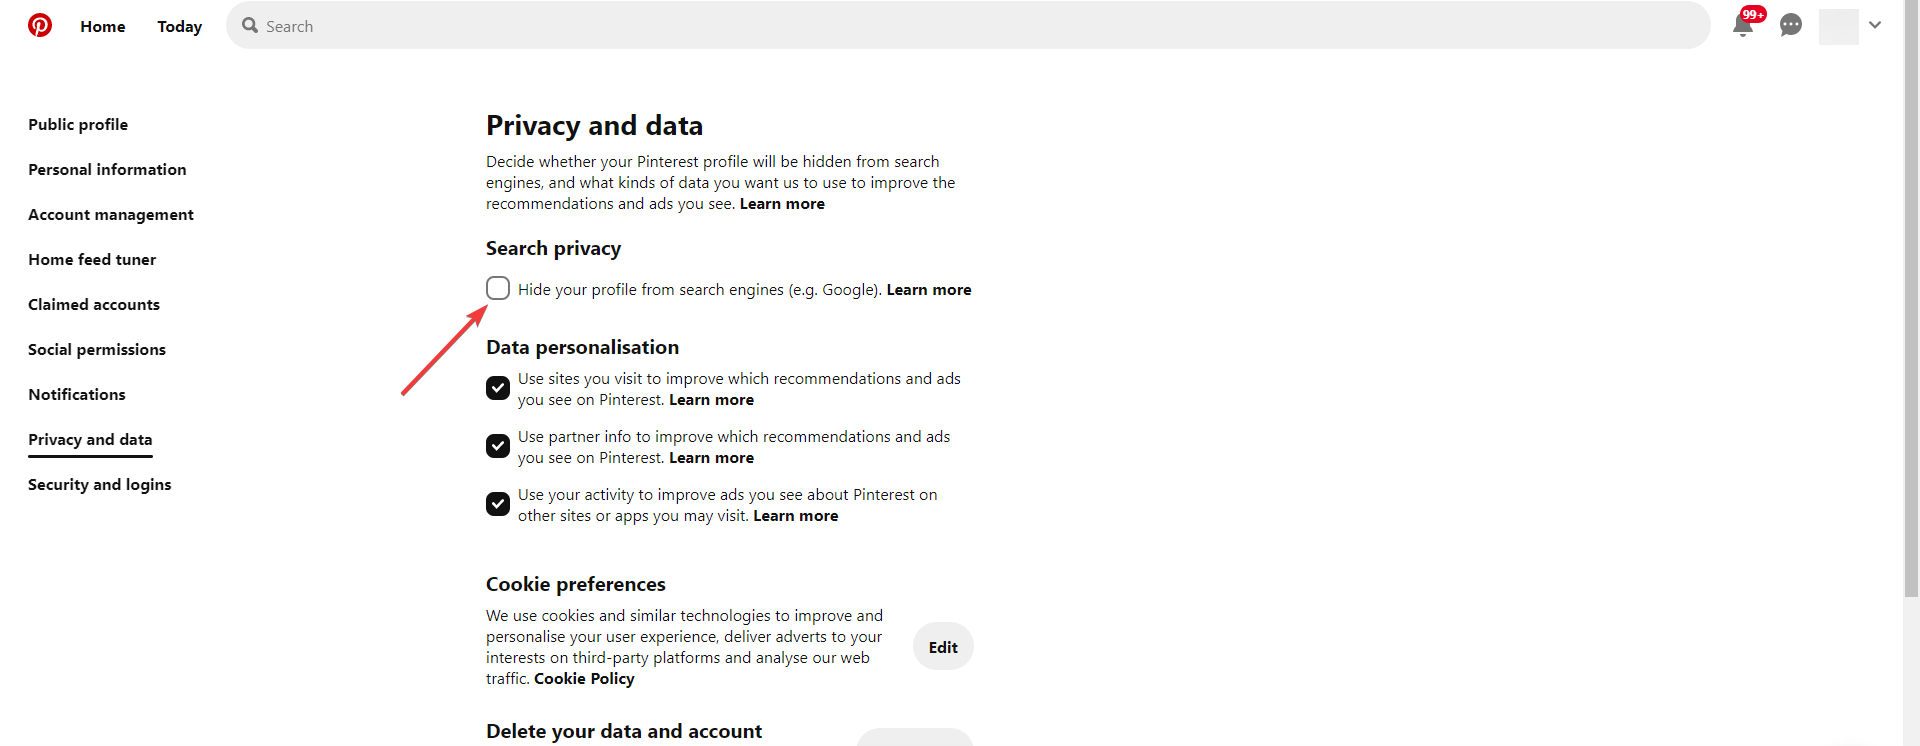Click Learn more next to search engines option

point(929,289)
